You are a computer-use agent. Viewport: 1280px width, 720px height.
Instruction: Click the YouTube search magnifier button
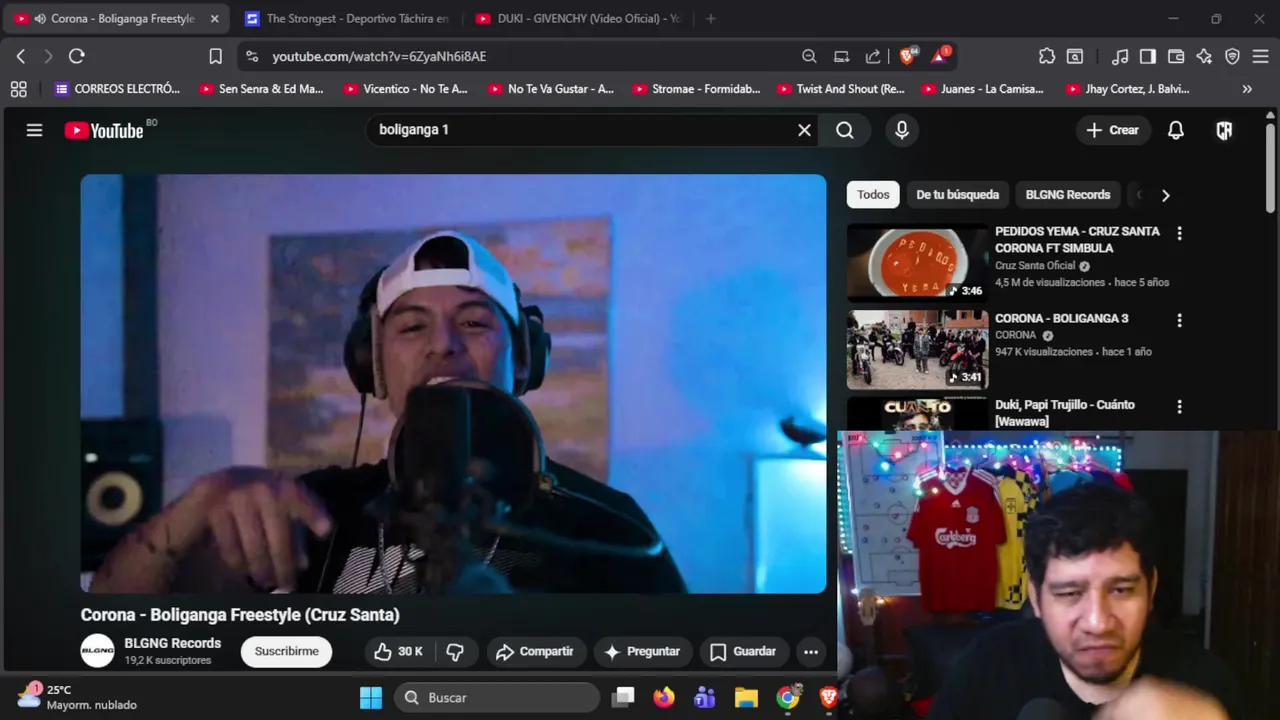[x=845, y=130]
